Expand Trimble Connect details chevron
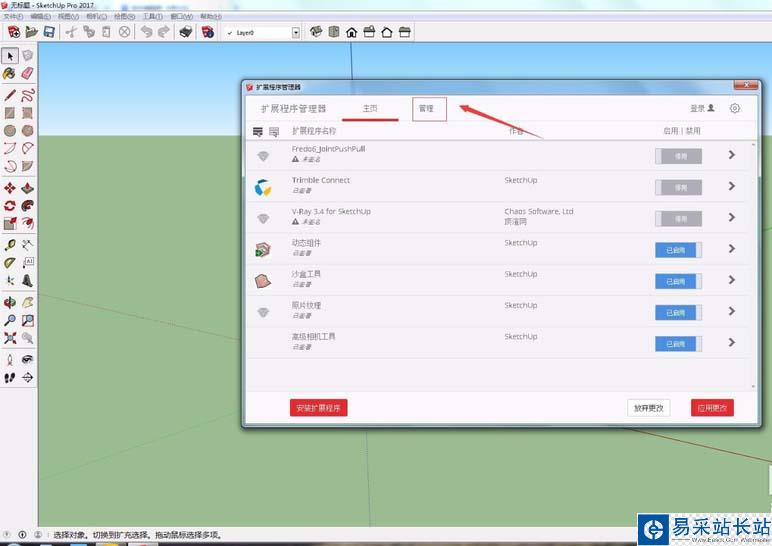The image size is (772, 546). click(732, 186)
